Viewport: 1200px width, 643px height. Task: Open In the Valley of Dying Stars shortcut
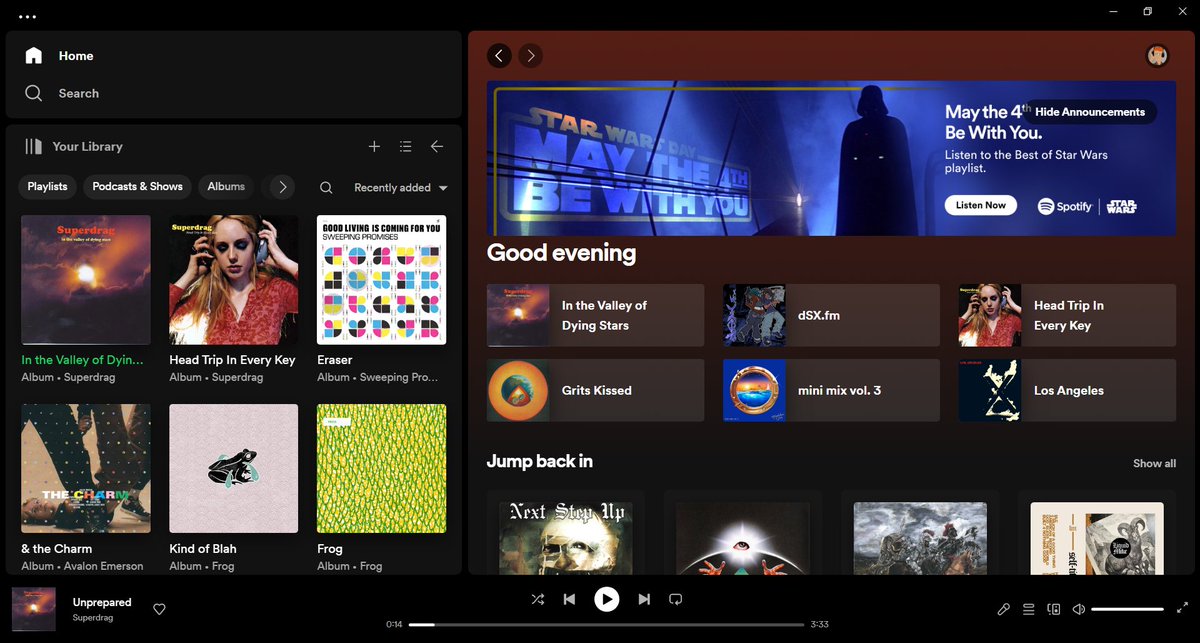coord(595,315)
